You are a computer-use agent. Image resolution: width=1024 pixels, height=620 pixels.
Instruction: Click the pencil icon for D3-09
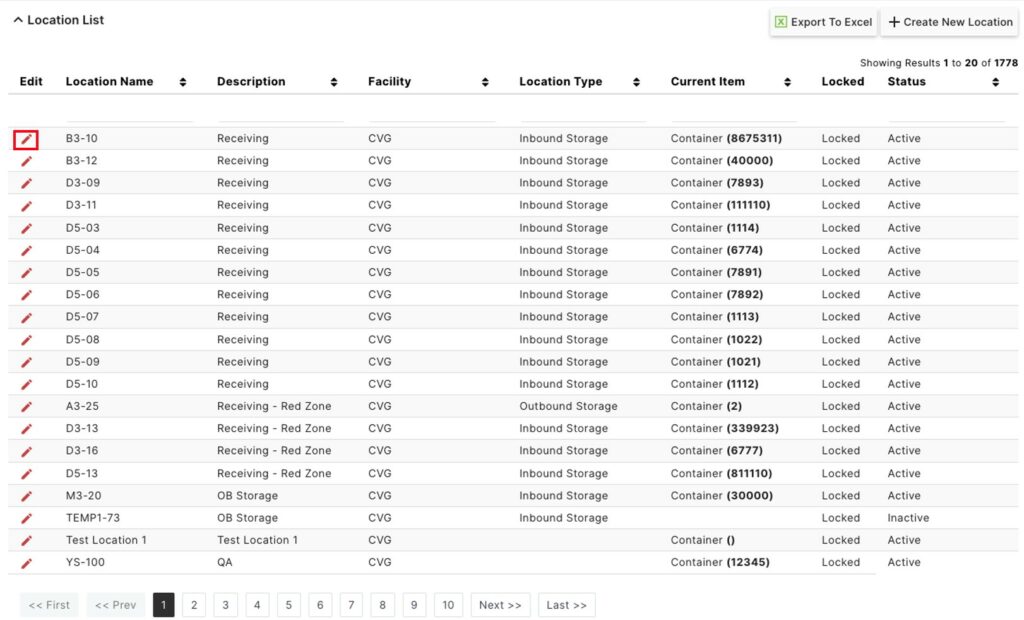(26, 183)
